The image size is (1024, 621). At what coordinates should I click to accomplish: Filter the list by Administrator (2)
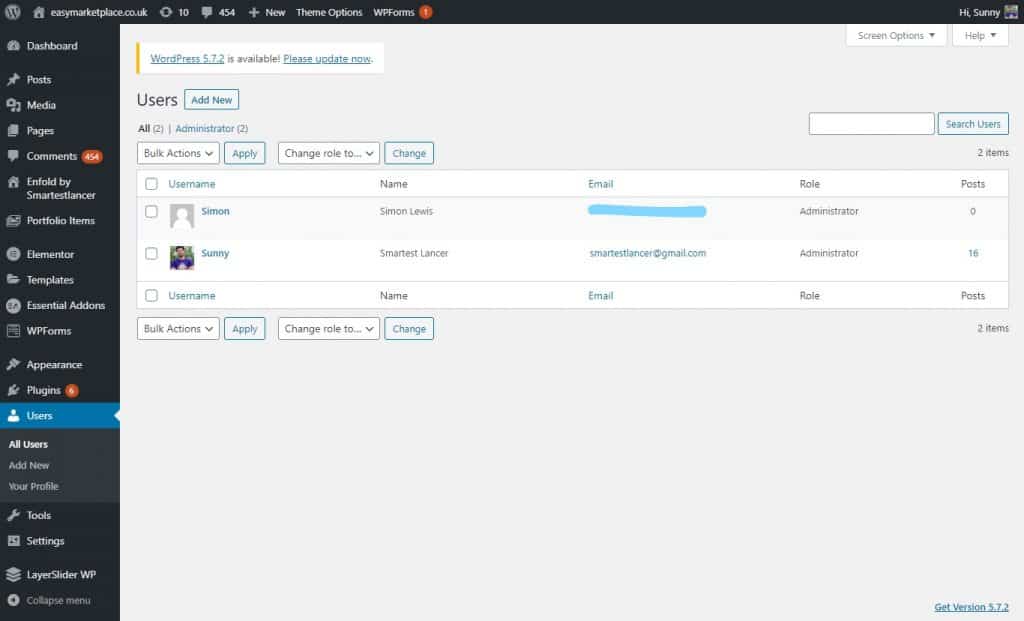click(x=212, y=129)
